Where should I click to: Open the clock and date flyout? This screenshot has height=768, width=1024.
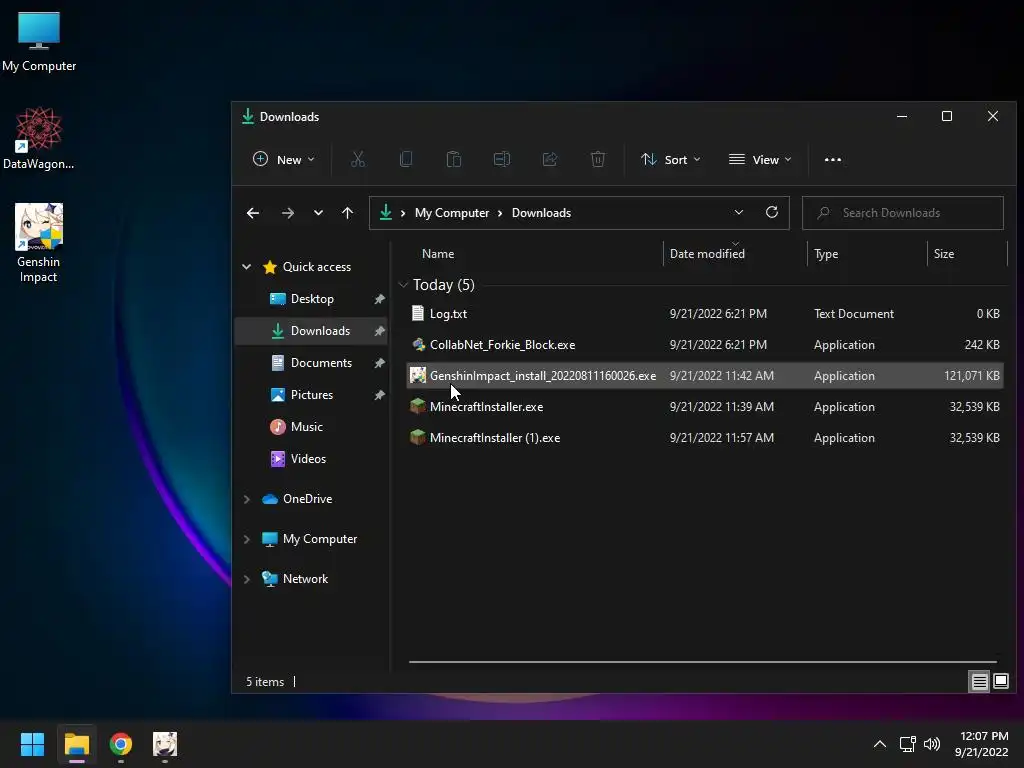click(x=982, y=744)
